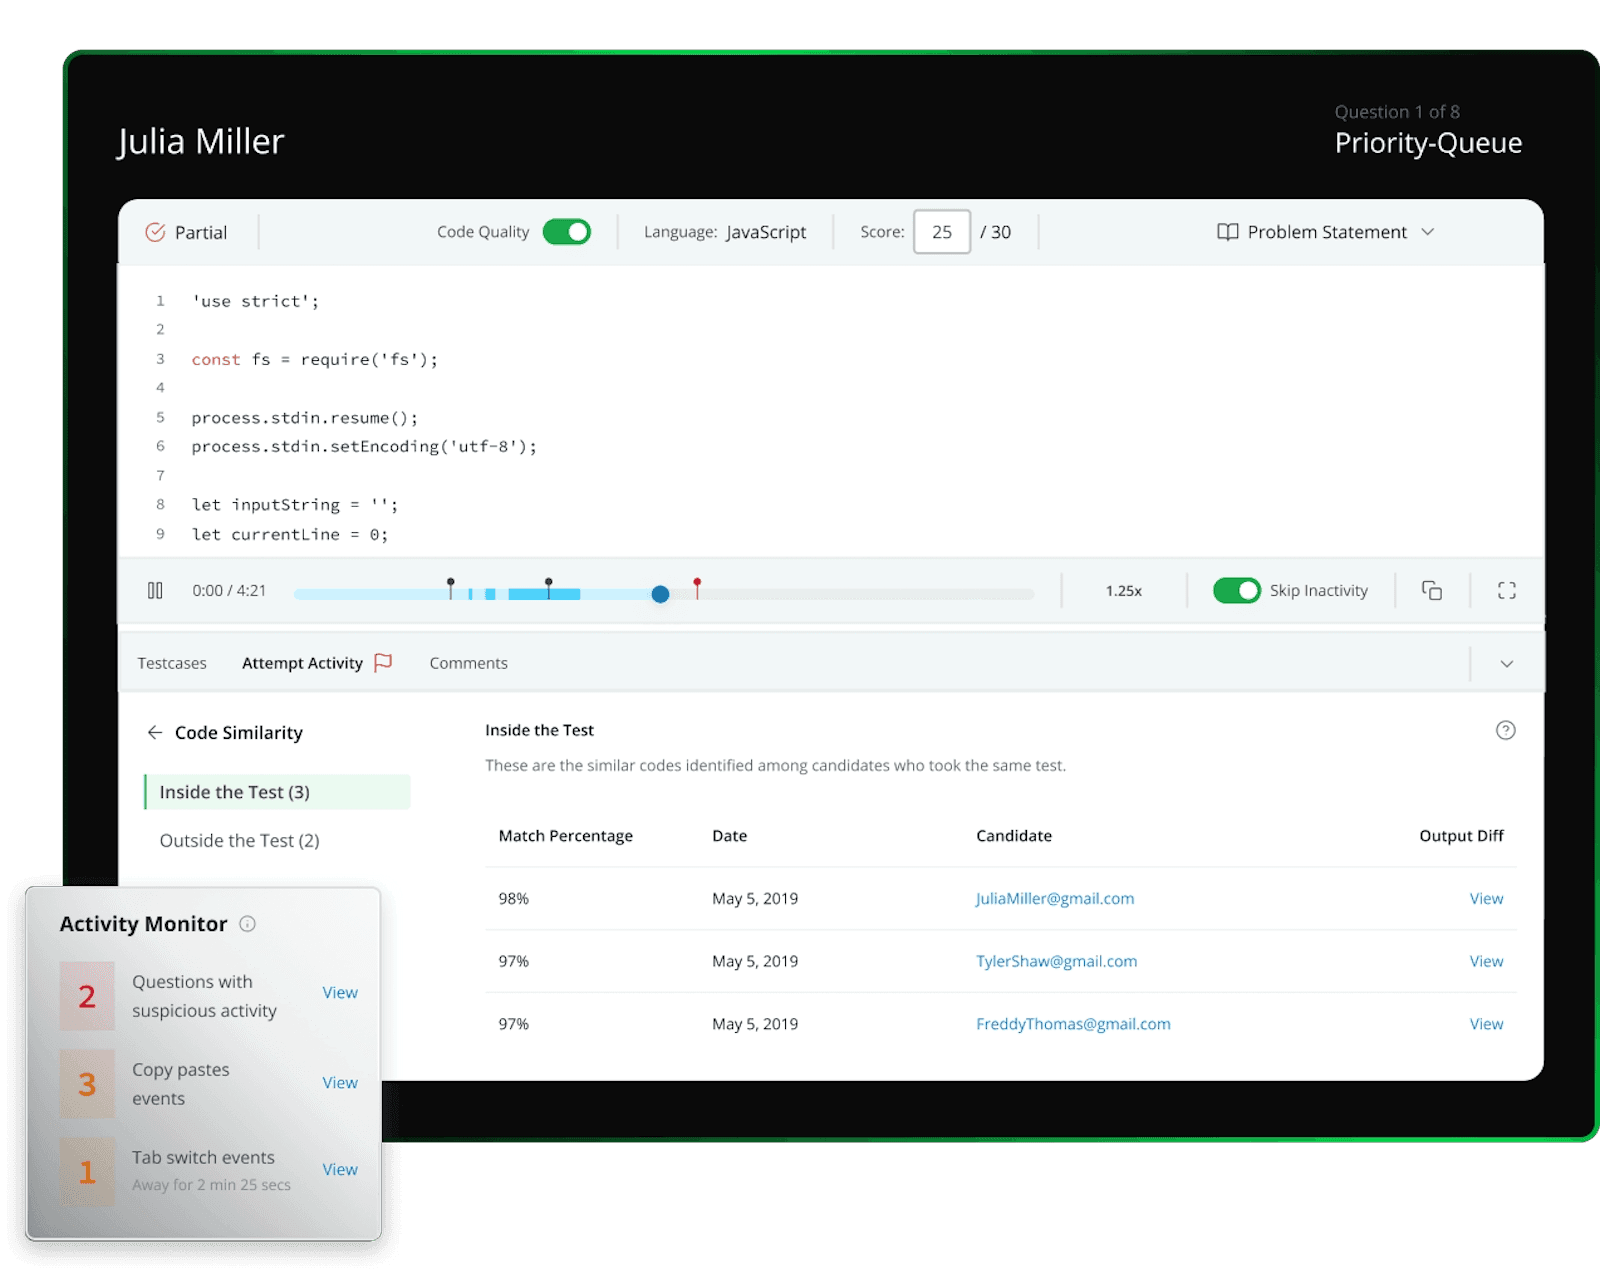
Task: Switch to the Testcases tab
Action: pos(172,663)
